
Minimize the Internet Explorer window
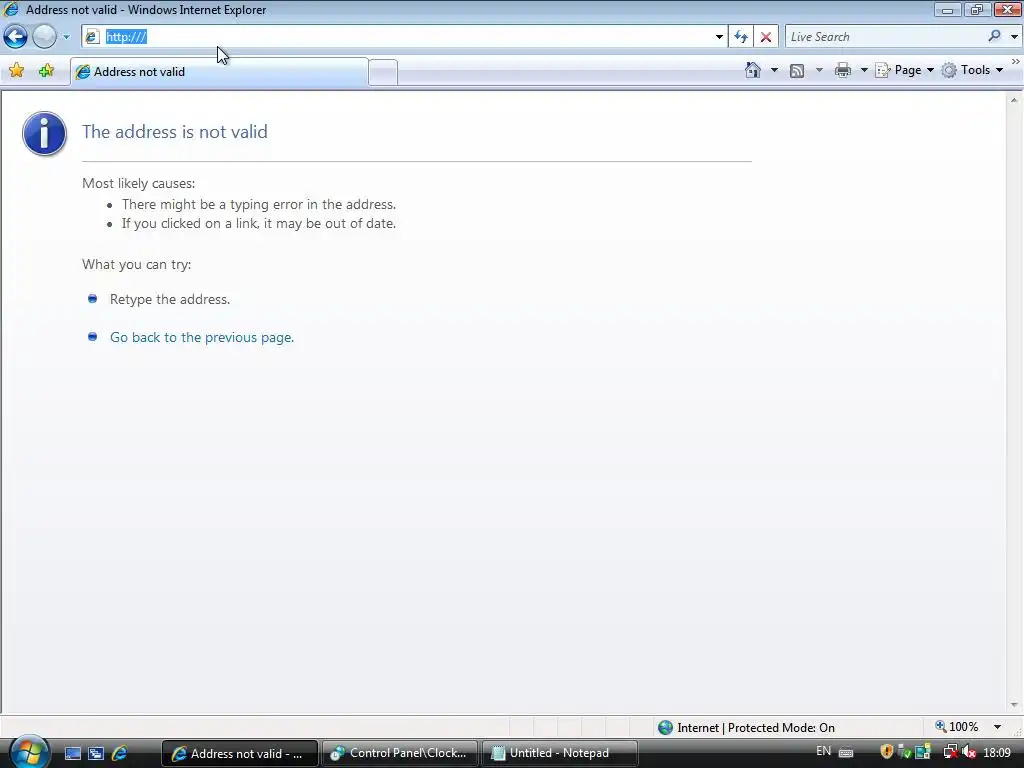coord(947,9)
